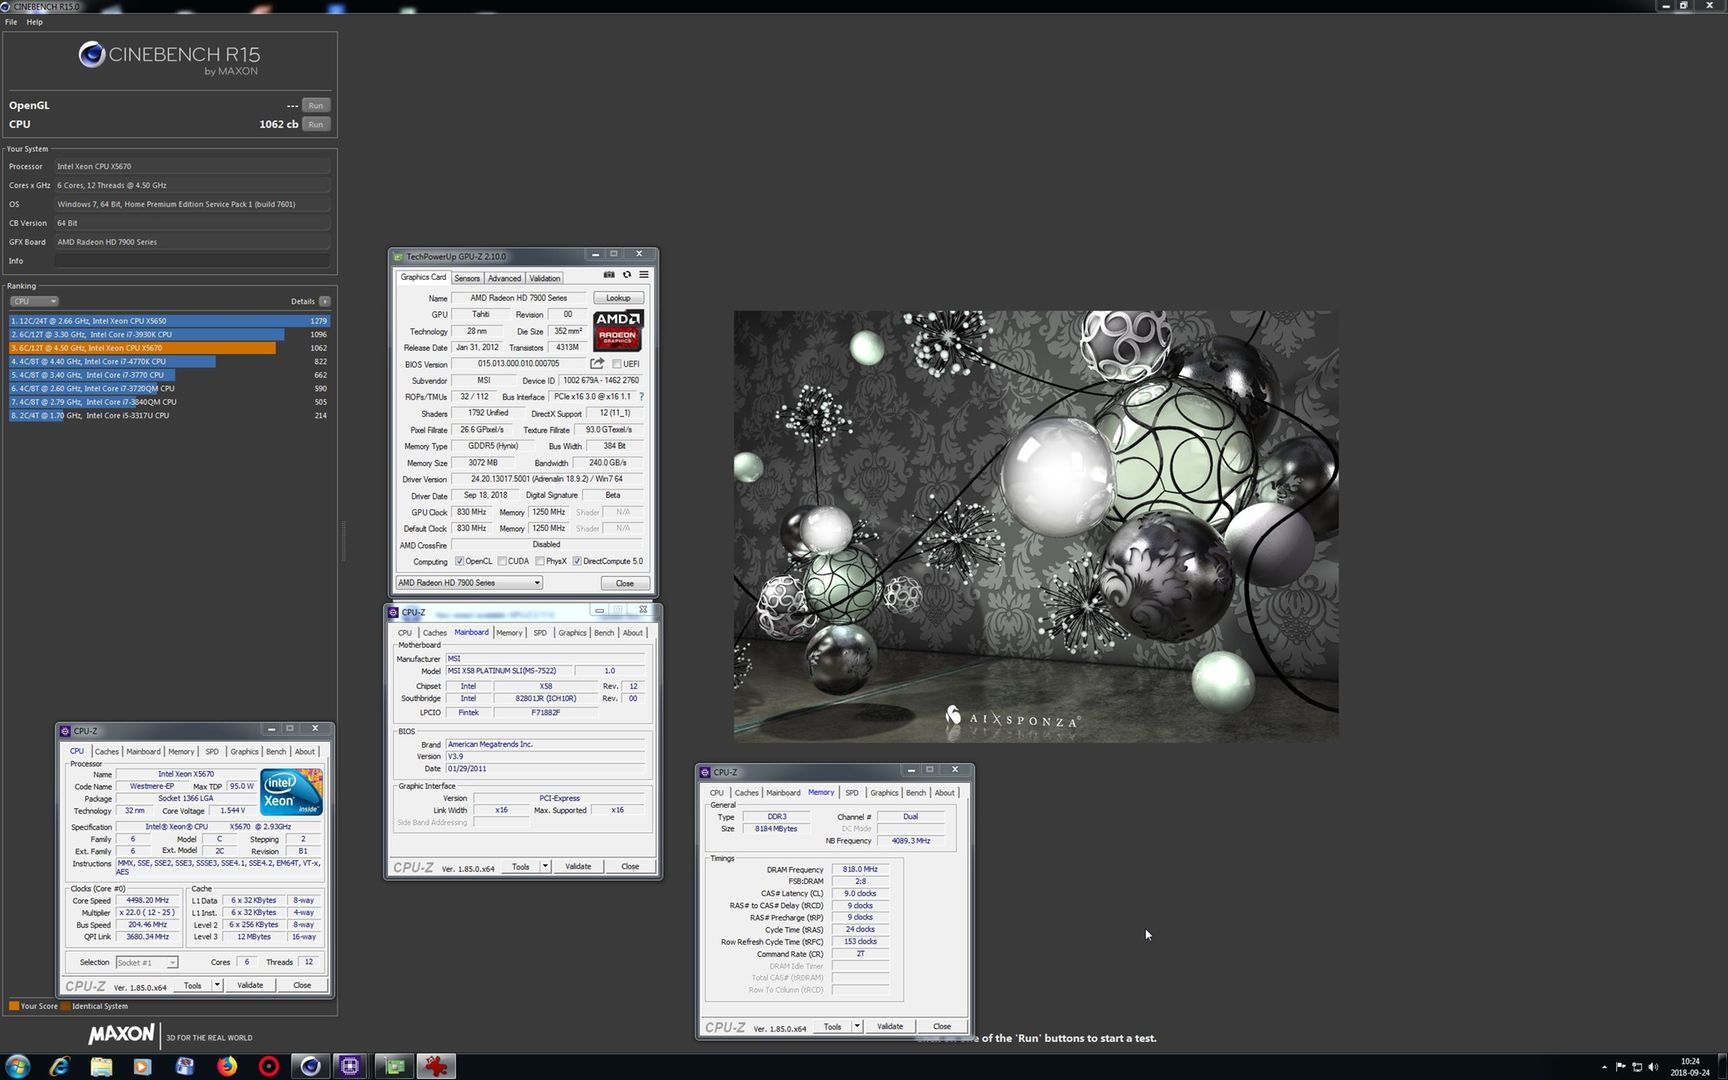
Task: Select the Core i7-3930K ranking row
Action: click(x=168, y=334)
